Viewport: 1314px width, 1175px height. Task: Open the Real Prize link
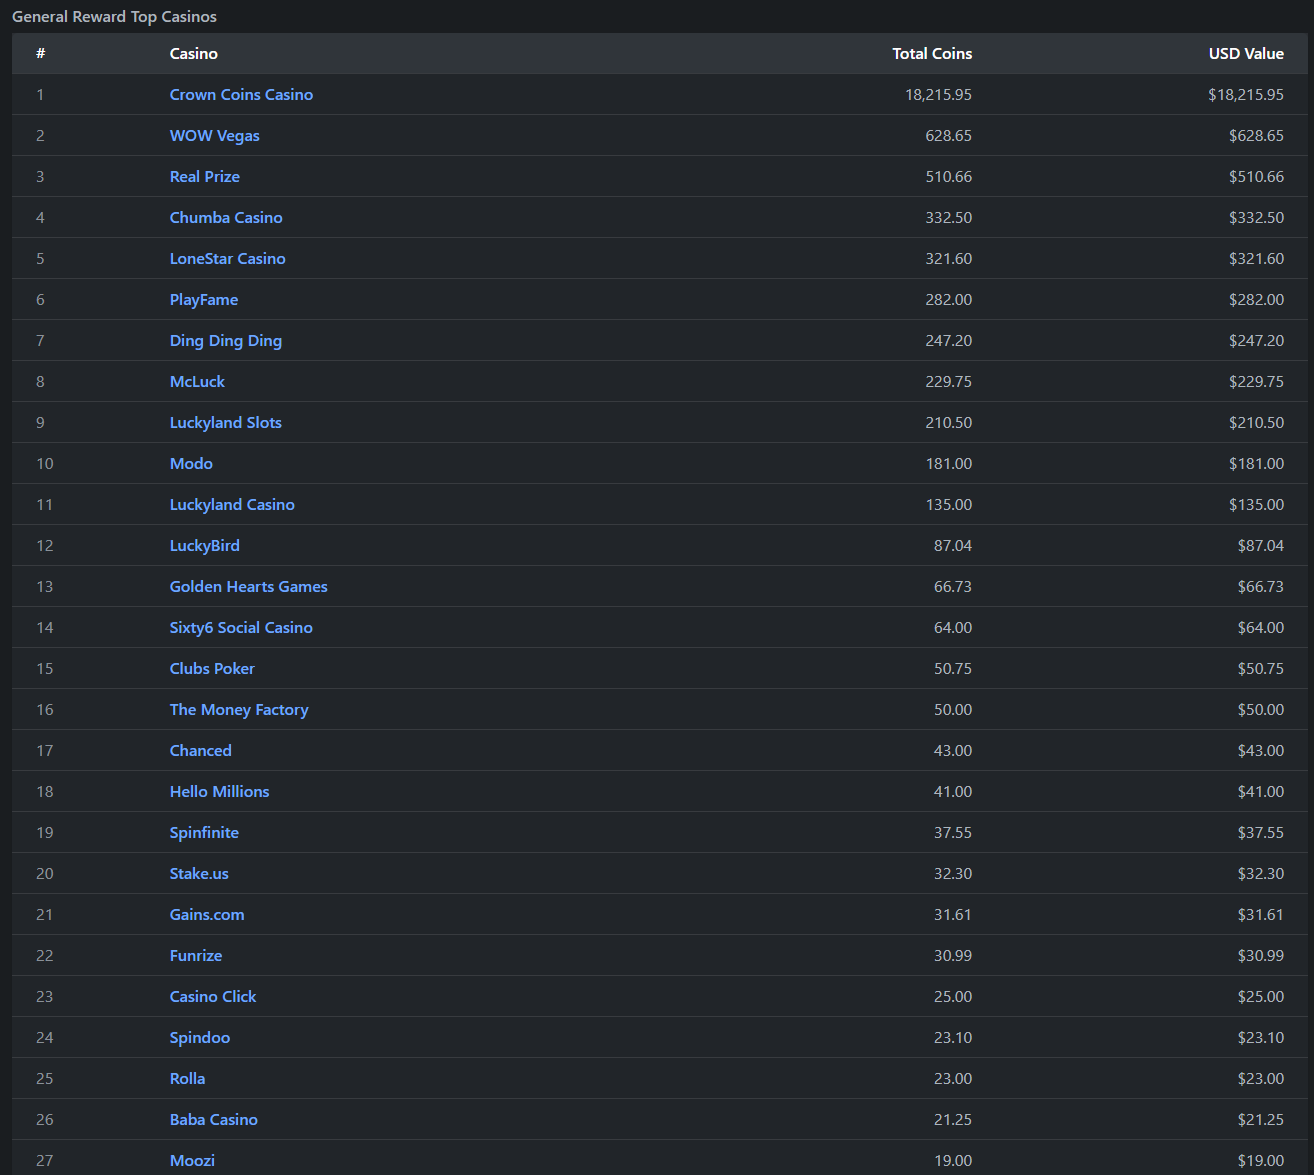pos(204,176)
